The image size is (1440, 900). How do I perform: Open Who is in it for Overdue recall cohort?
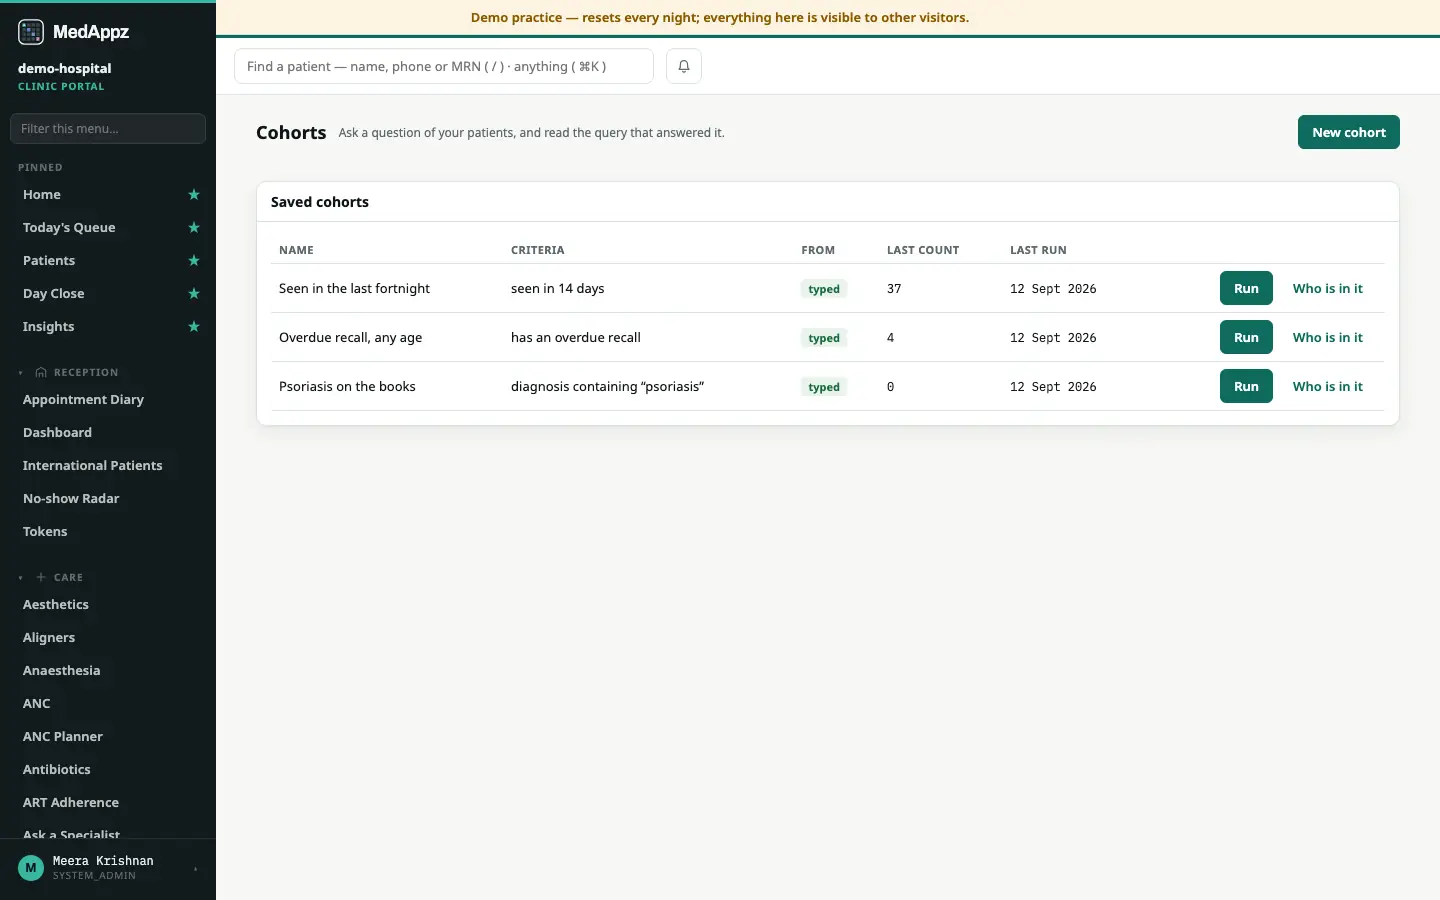pos(1328,337)
